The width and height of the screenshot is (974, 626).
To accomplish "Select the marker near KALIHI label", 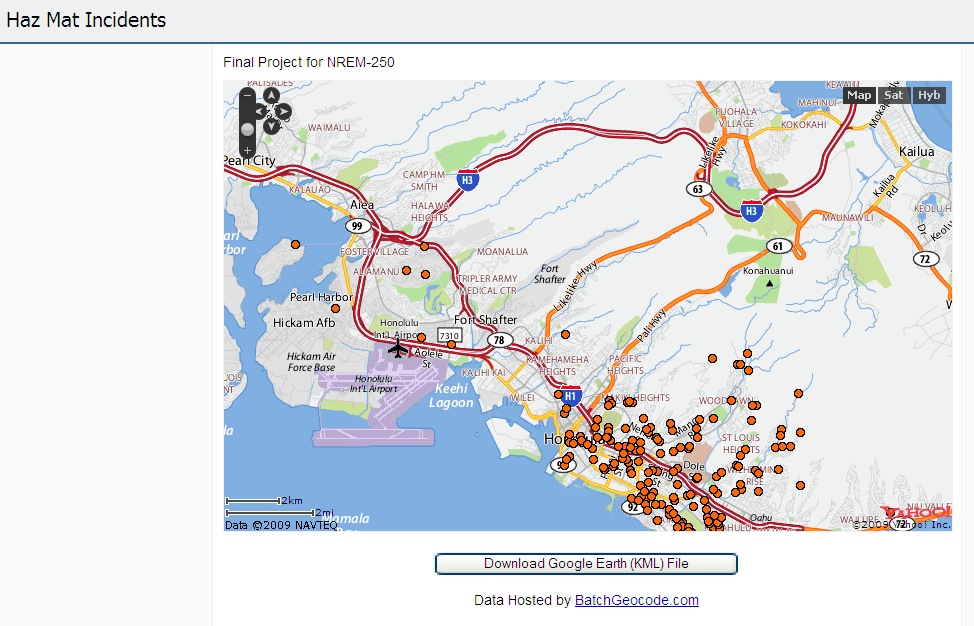I will [565, 335].
